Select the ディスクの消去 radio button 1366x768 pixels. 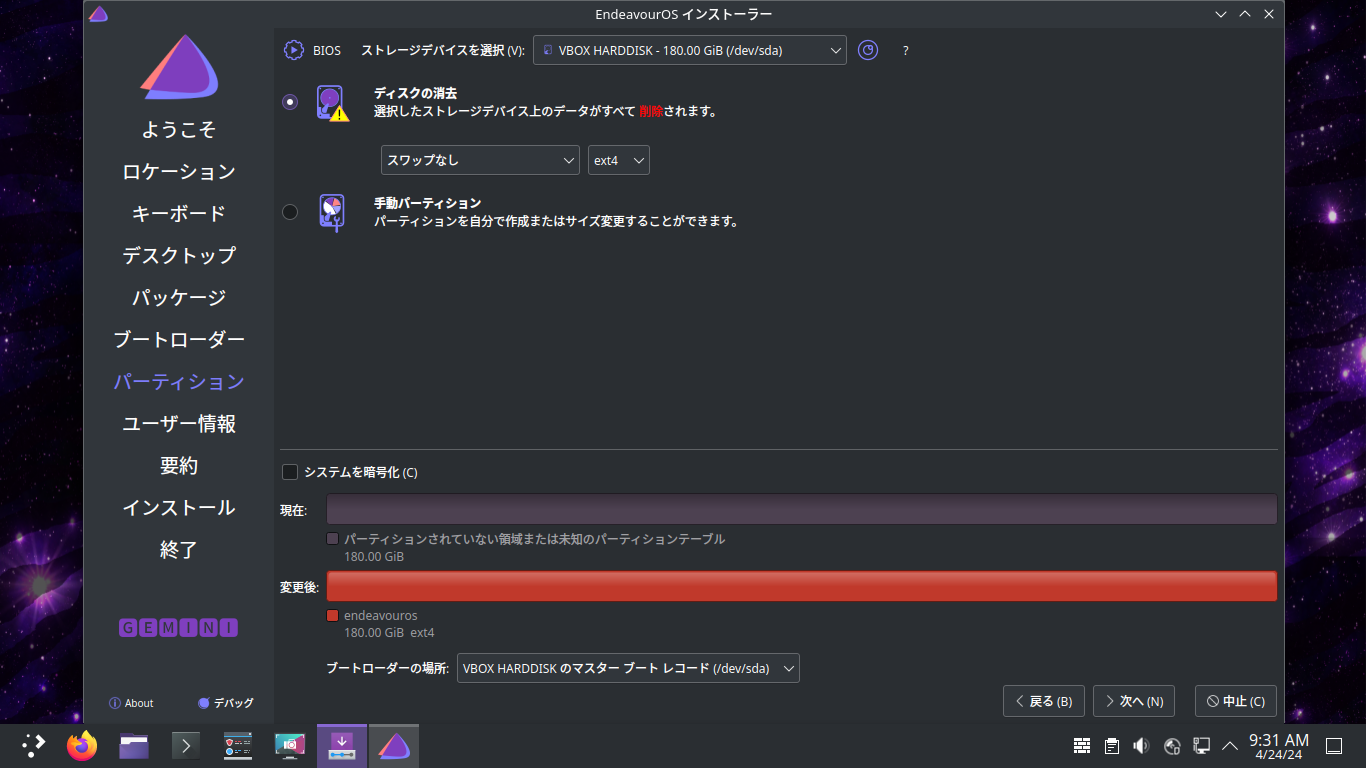click(x=290, y=102)
